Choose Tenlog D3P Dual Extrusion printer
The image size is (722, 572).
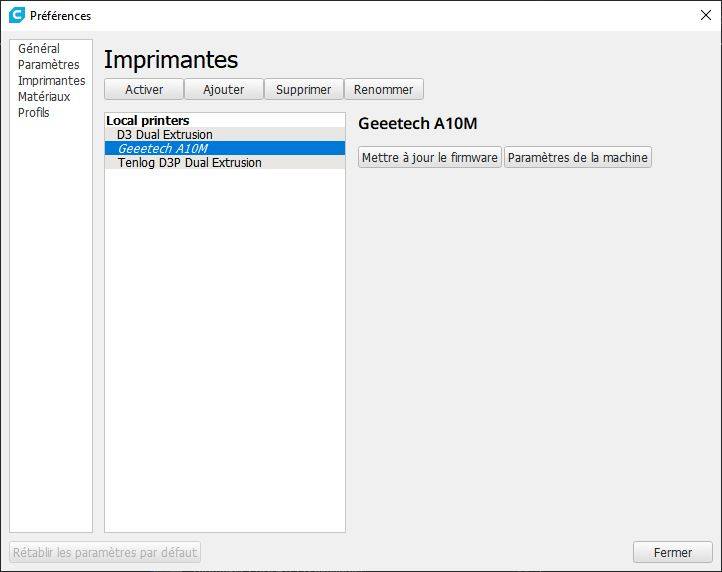tap(190, 163)
